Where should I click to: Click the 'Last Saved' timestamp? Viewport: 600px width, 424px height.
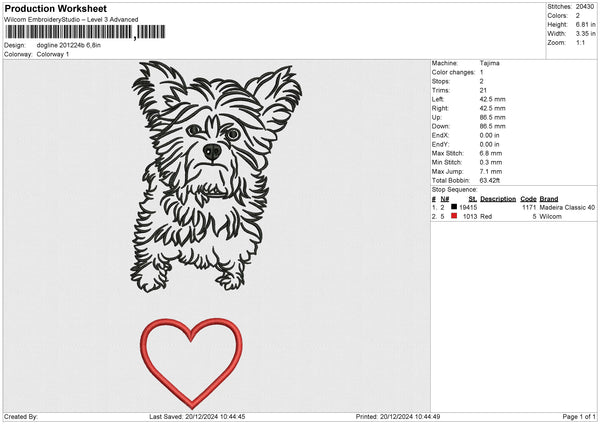click(x=197, y=417)
